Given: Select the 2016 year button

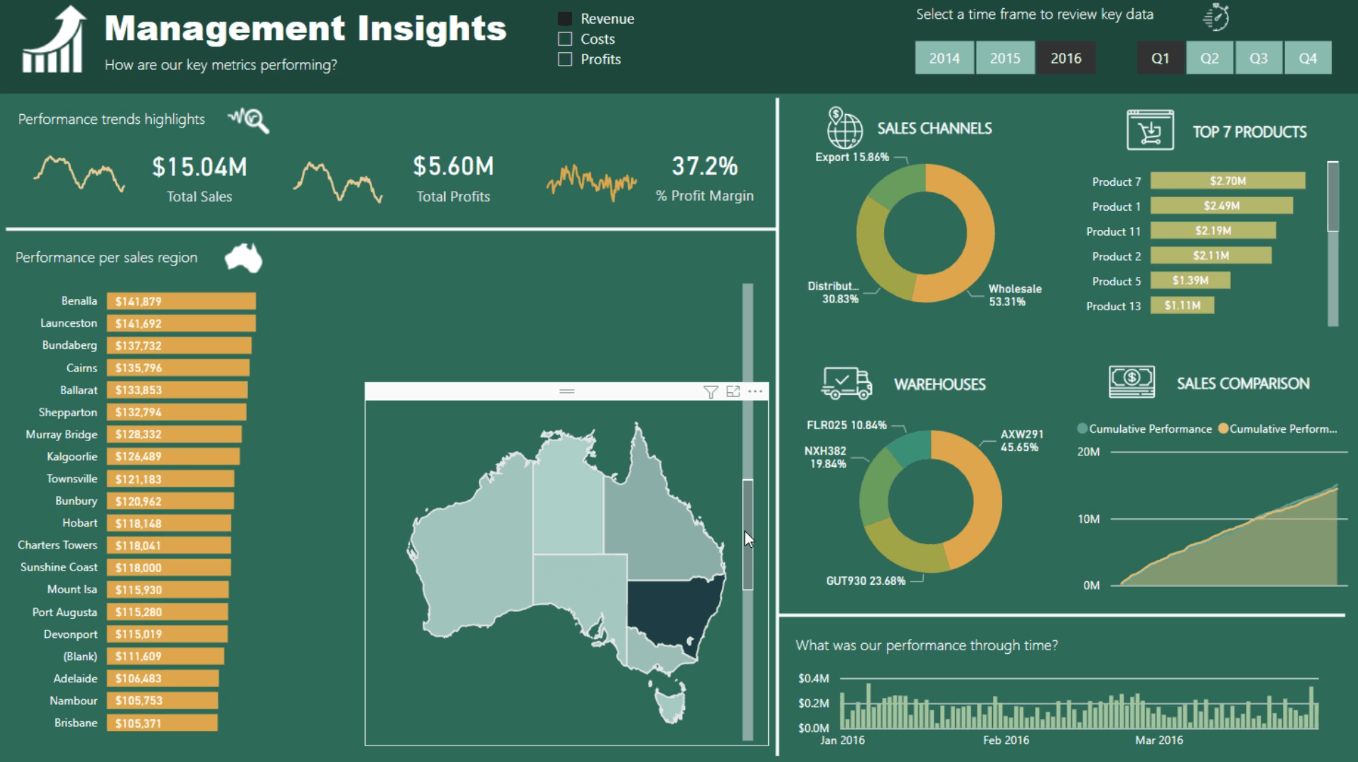Looking at the screenshot, I should (x=1066, y=58).
